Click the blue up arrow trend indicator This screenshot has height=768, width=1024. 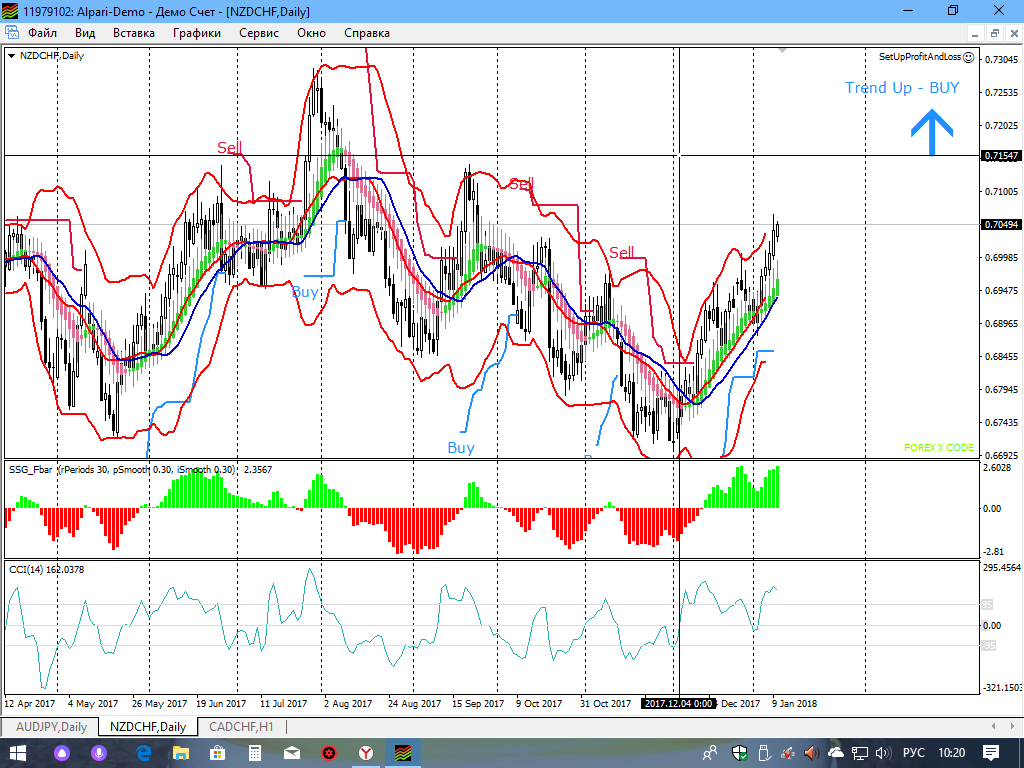pos(932,132)
